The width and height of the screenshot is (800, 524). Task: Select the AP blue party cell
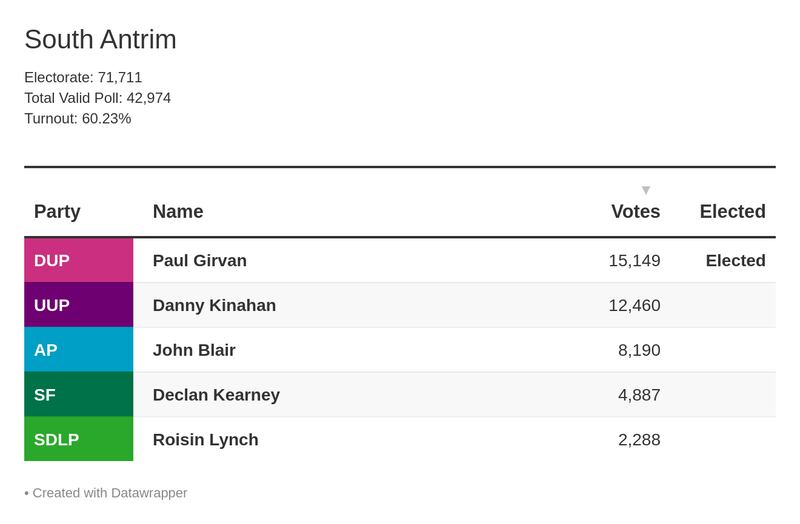click(78, 350)
